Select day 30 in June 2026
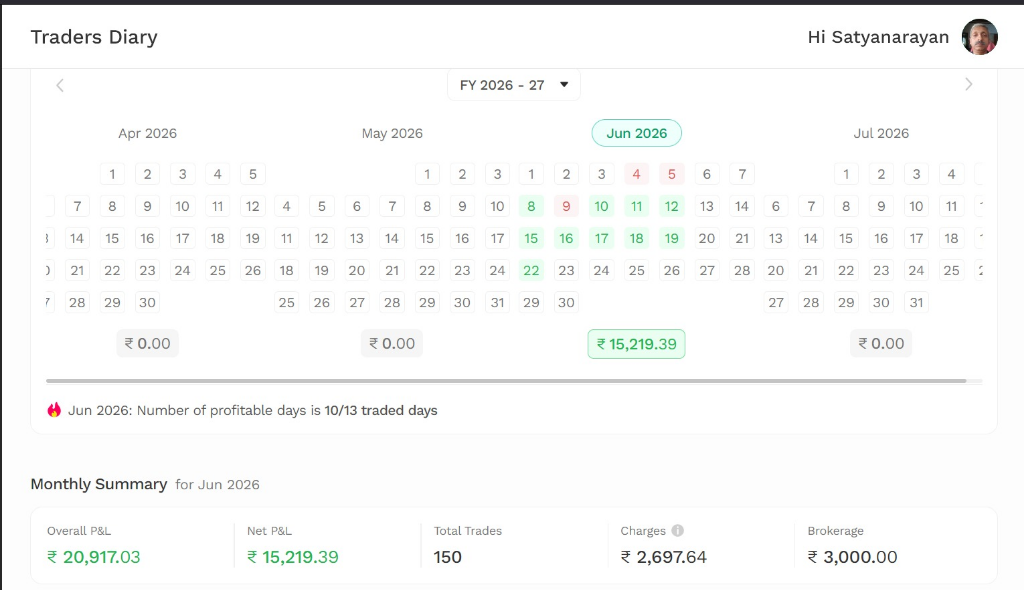Viewport: 1024px width, 590px height. pos(566,303)
